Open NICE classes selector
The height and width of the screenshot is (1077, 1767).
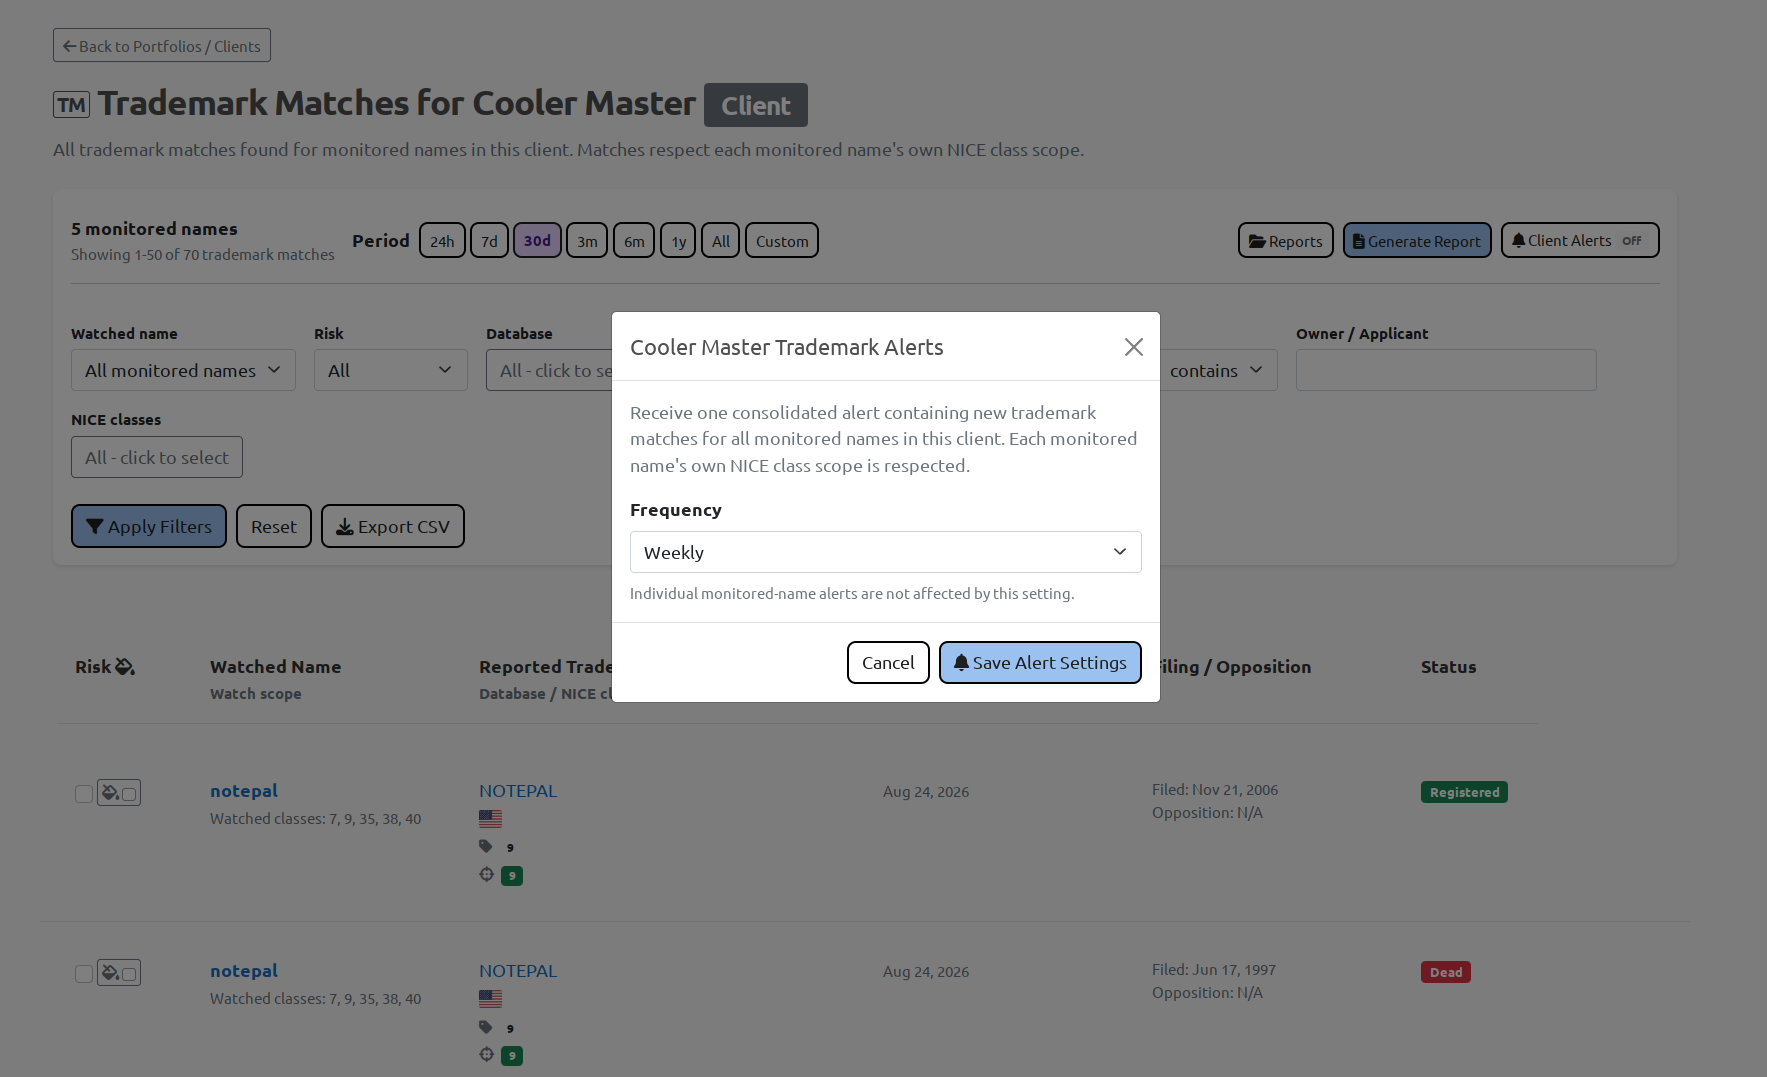[x=156, y=457]
